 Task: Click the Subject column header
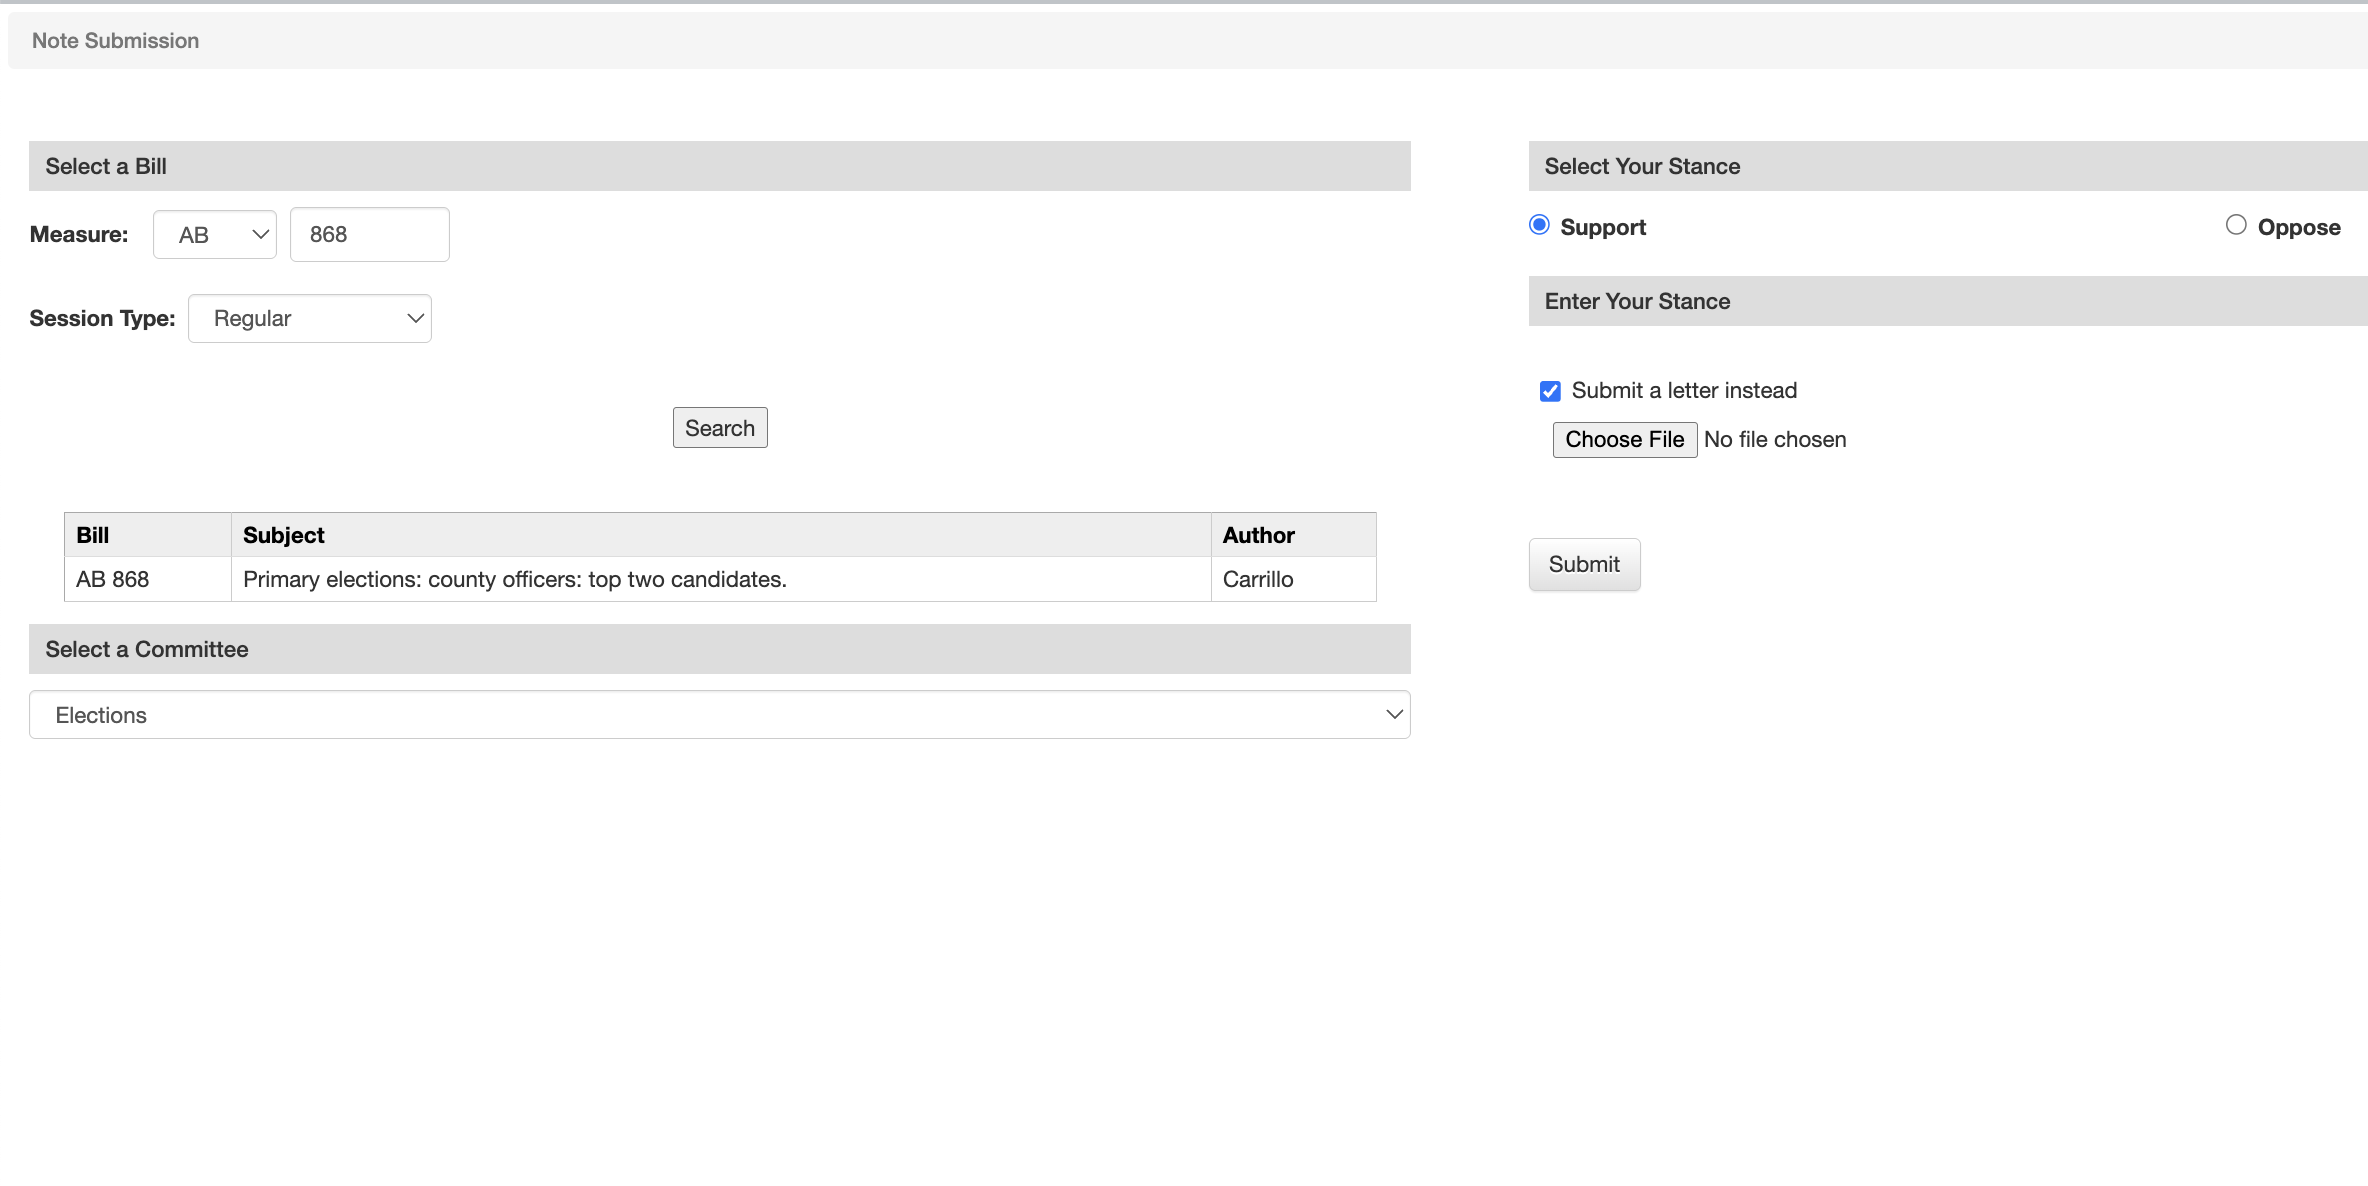(284, 536)
